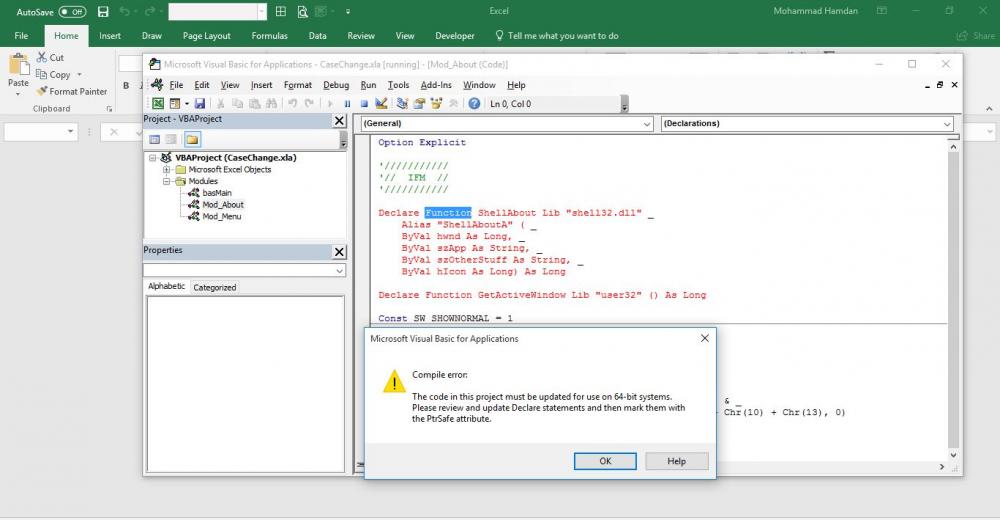Click Format Painter in Excel ribbon

tap(72, 91)
